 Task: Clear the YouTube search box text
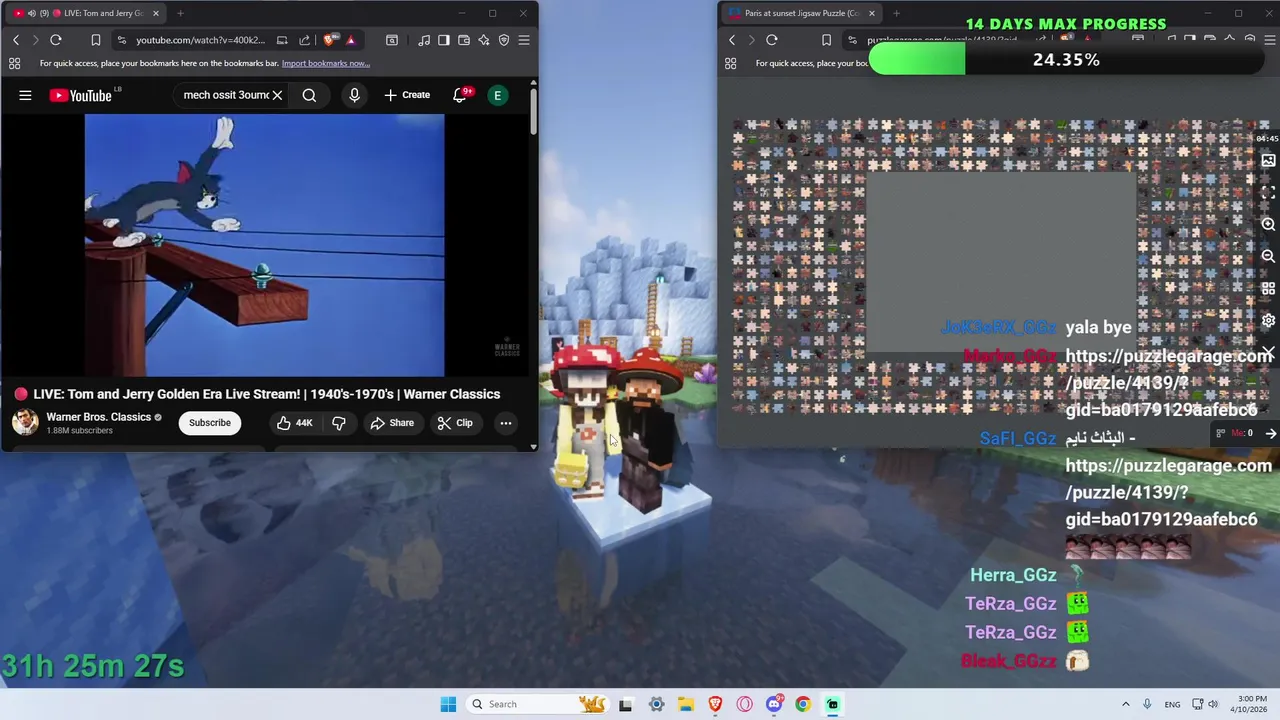277,95
